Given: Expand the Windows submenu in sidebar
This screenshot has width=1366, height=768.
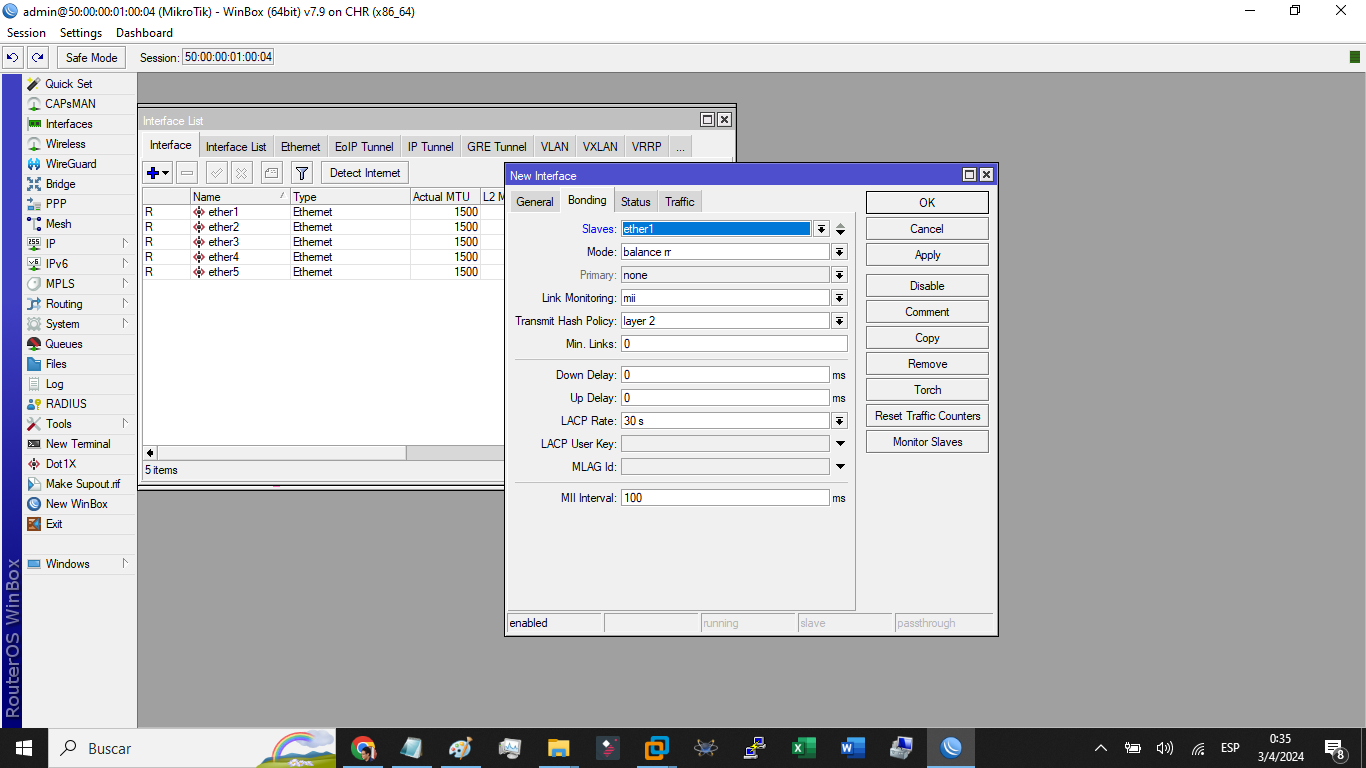Looking at the screenshot, I should click(x=126, y=563).
